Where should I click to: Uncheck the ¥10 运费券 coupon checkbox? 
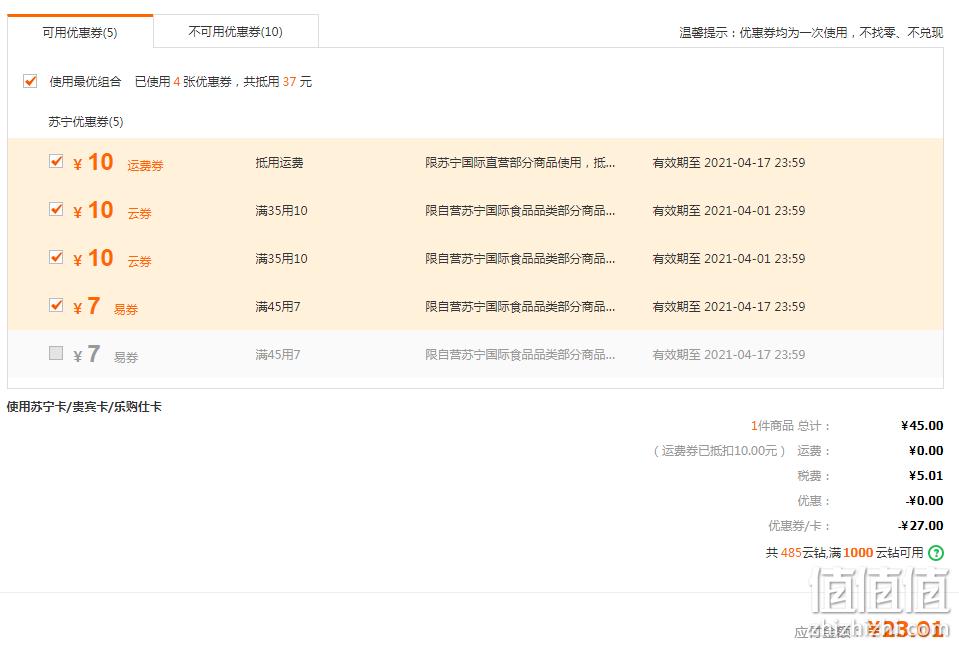tap(56, 161)
